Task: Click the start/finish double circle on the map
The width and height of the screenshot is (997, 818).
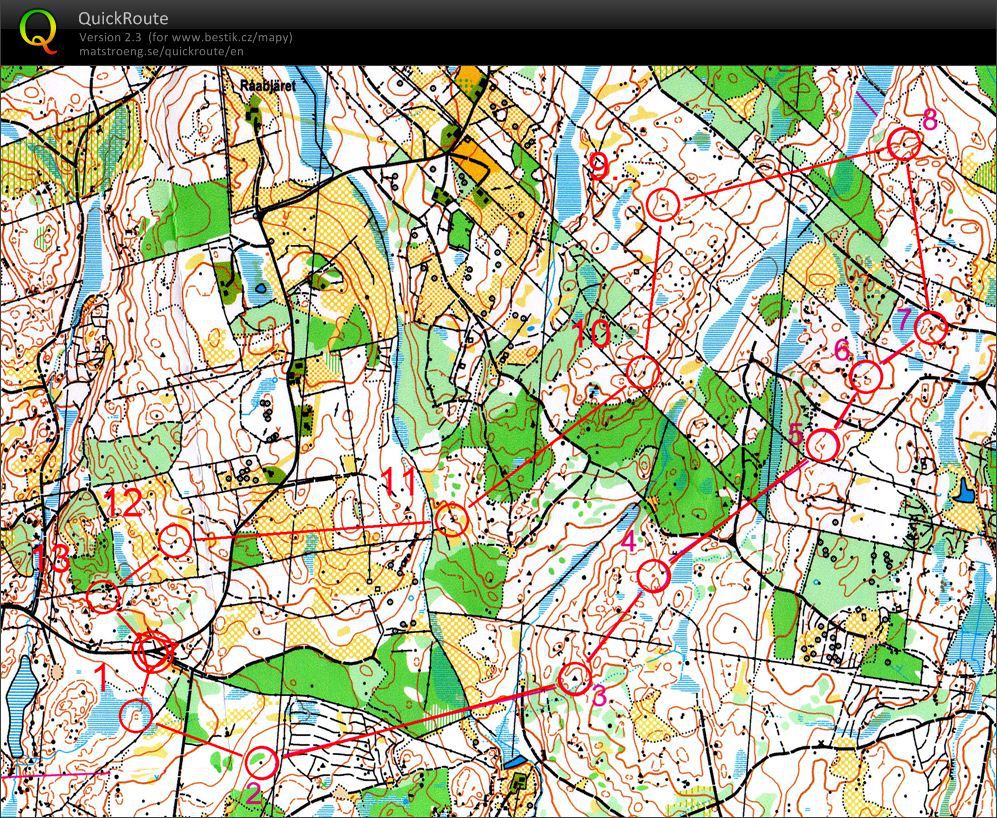Action: 153,653
